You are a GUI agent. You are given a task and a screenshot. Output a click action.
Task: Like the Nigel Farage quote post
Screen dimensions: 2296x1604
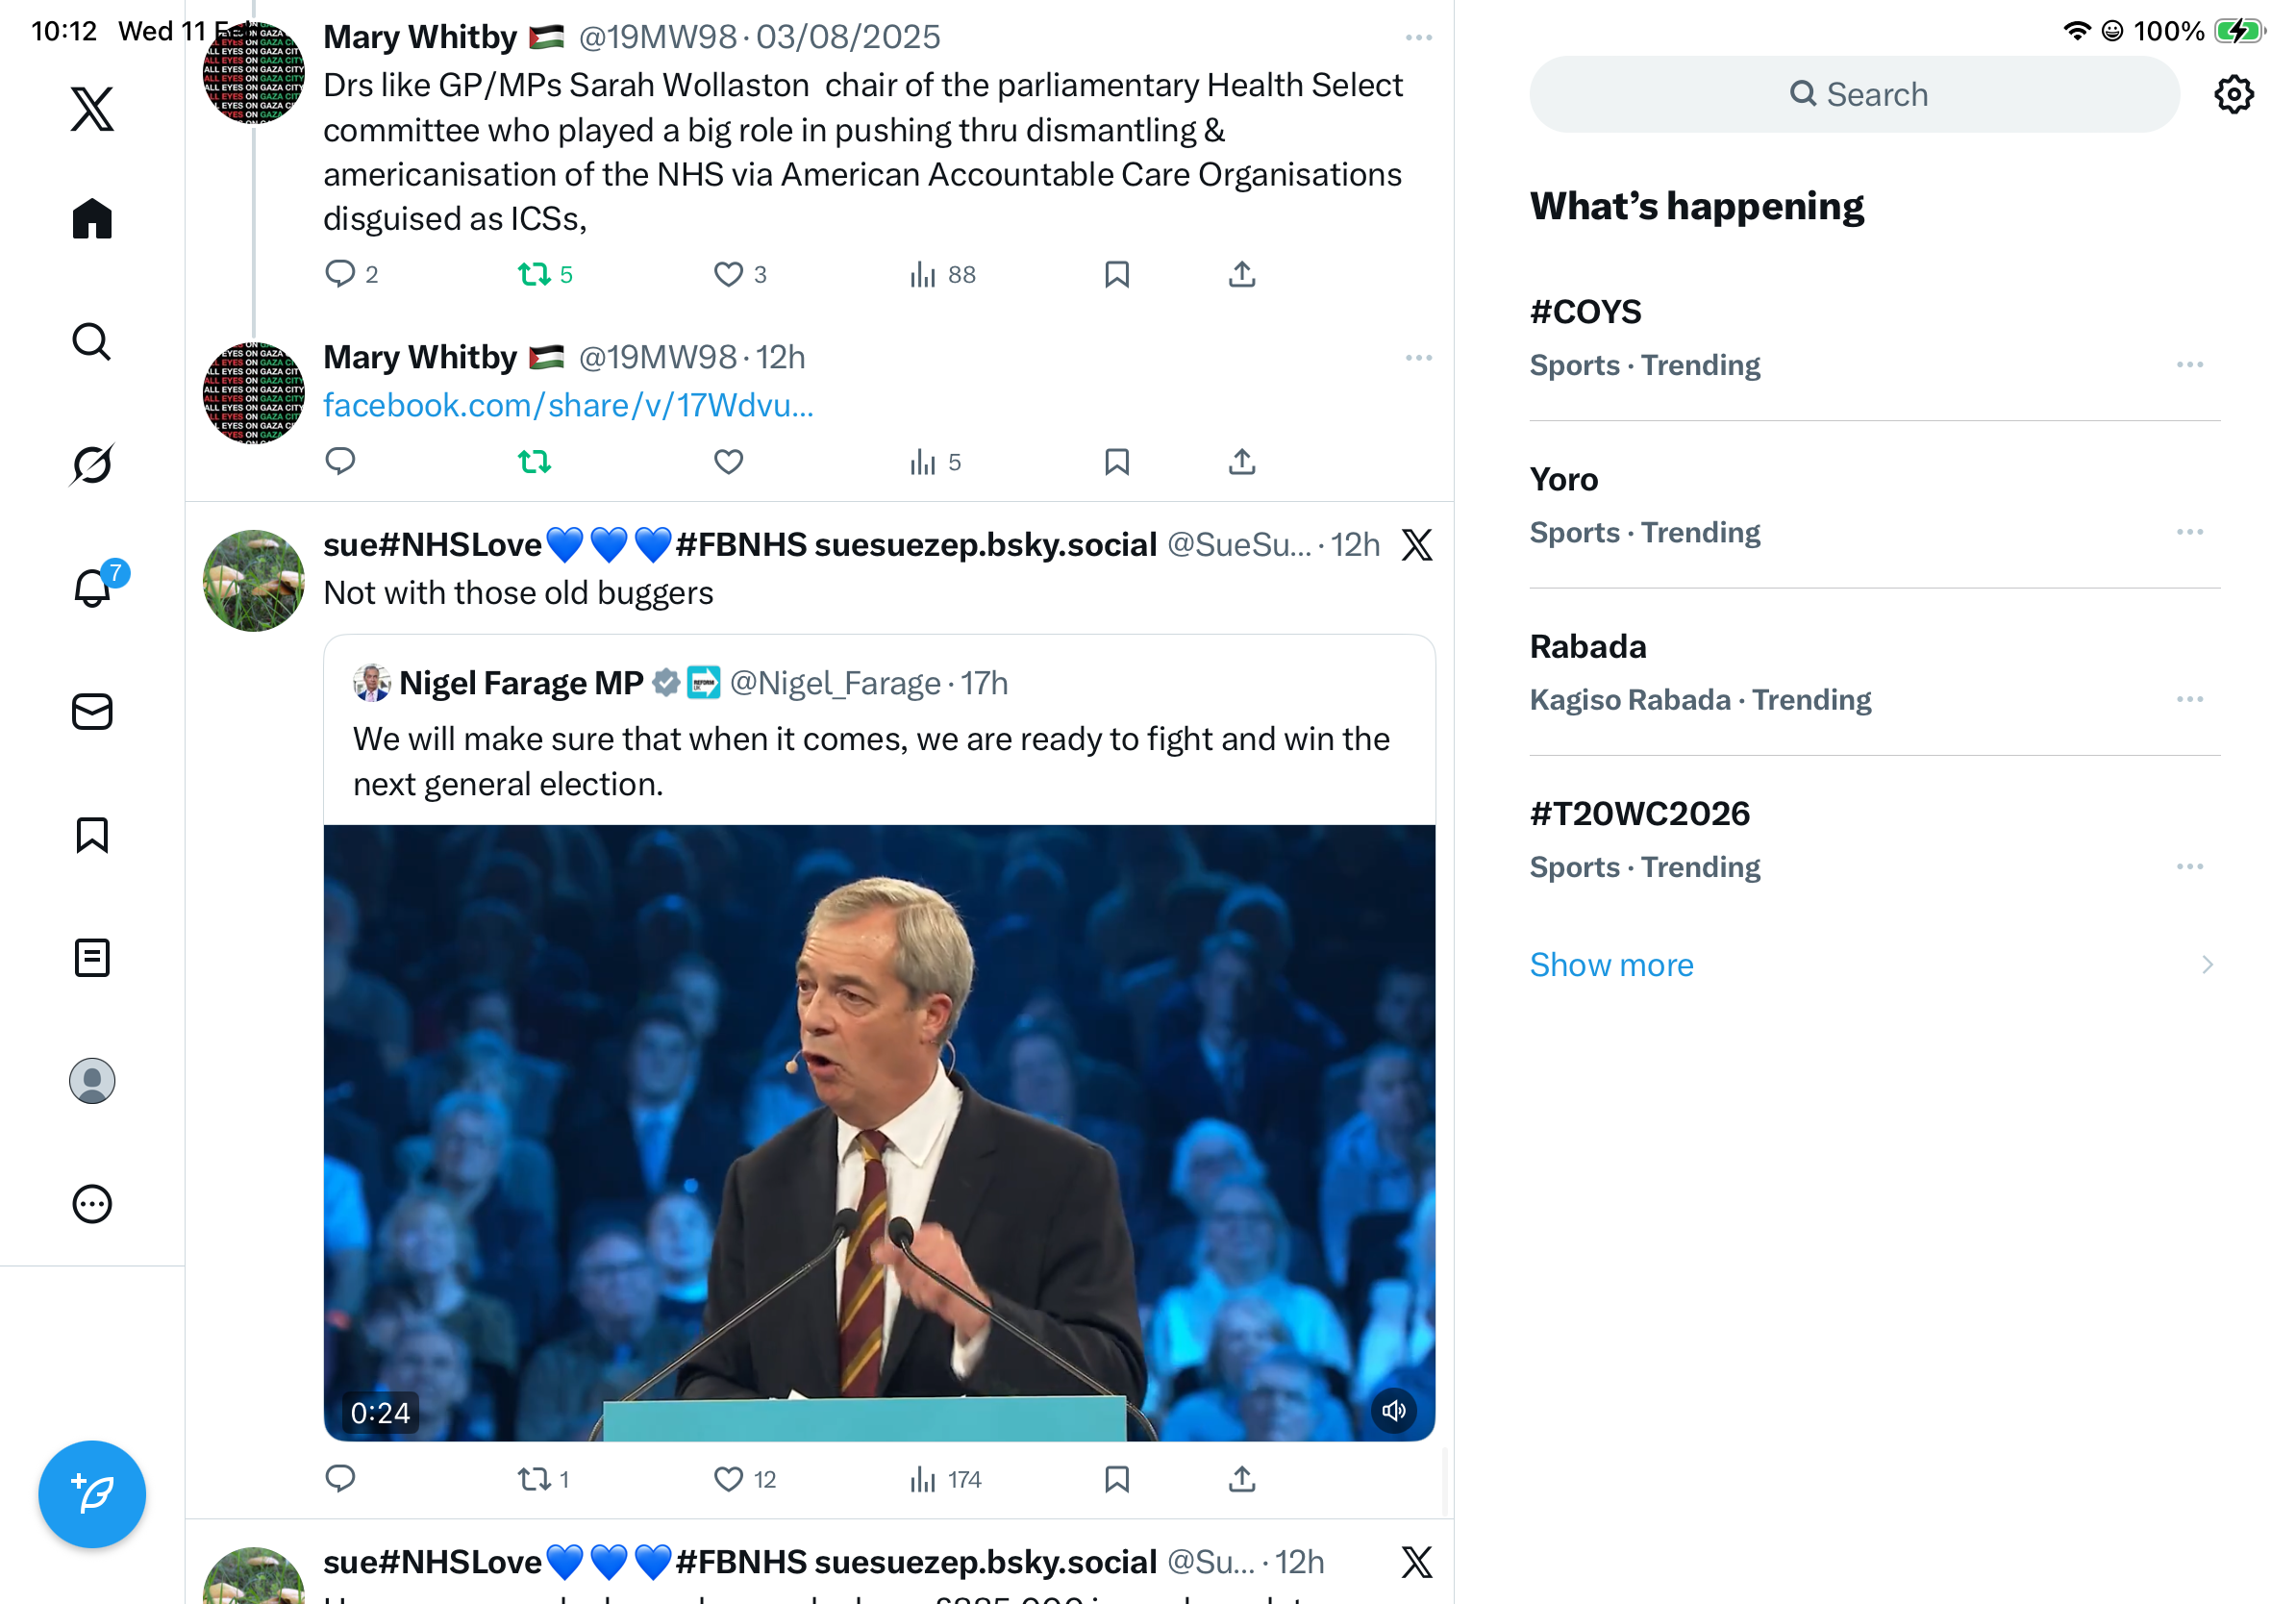[x=729, y=1479]
